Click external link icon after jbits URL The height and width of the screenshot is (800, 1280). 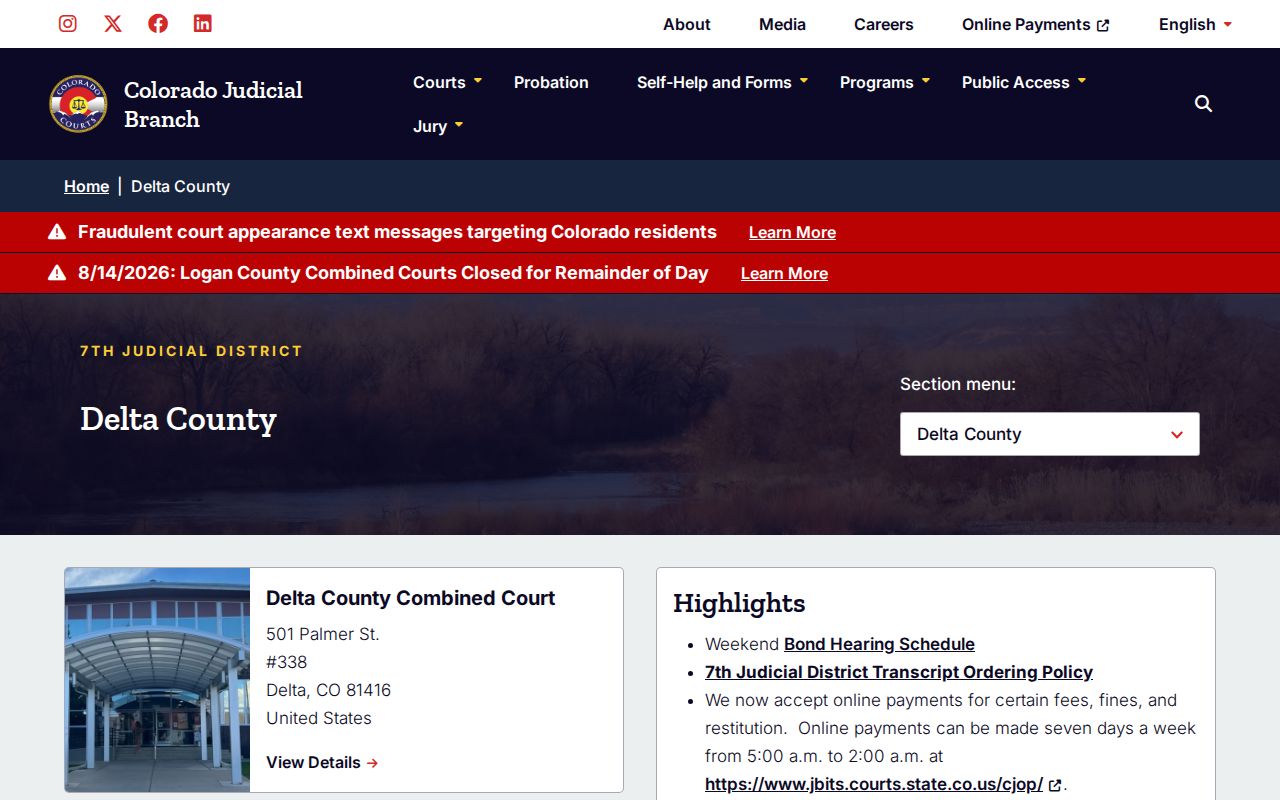(x=1055, y=785)
